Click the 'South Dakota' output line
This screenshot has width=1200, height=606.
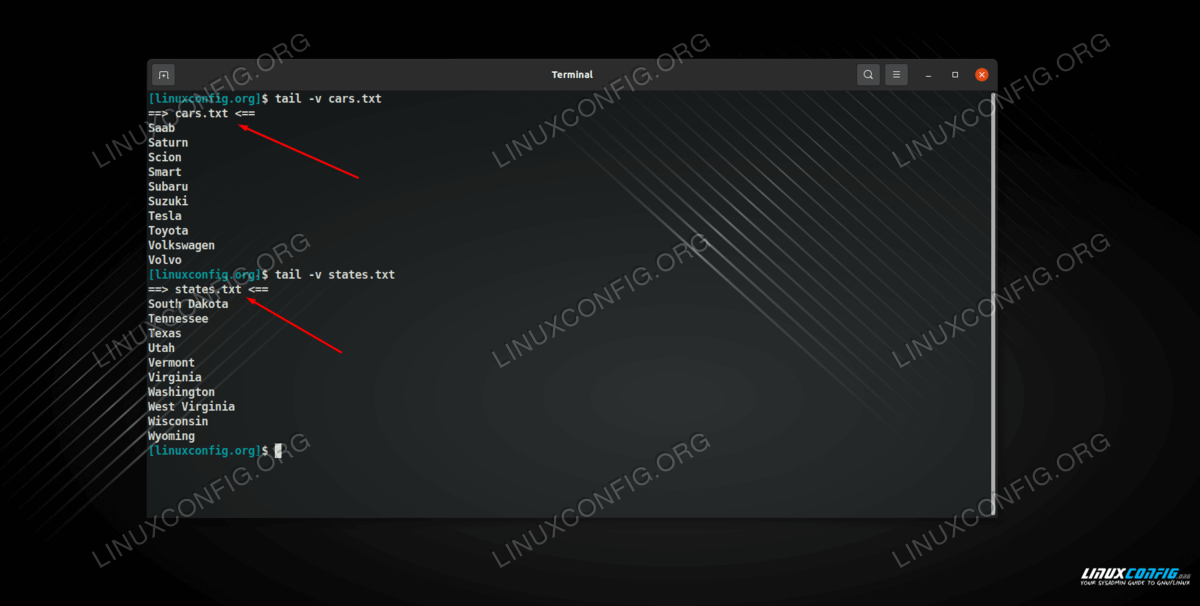(188, 304)
